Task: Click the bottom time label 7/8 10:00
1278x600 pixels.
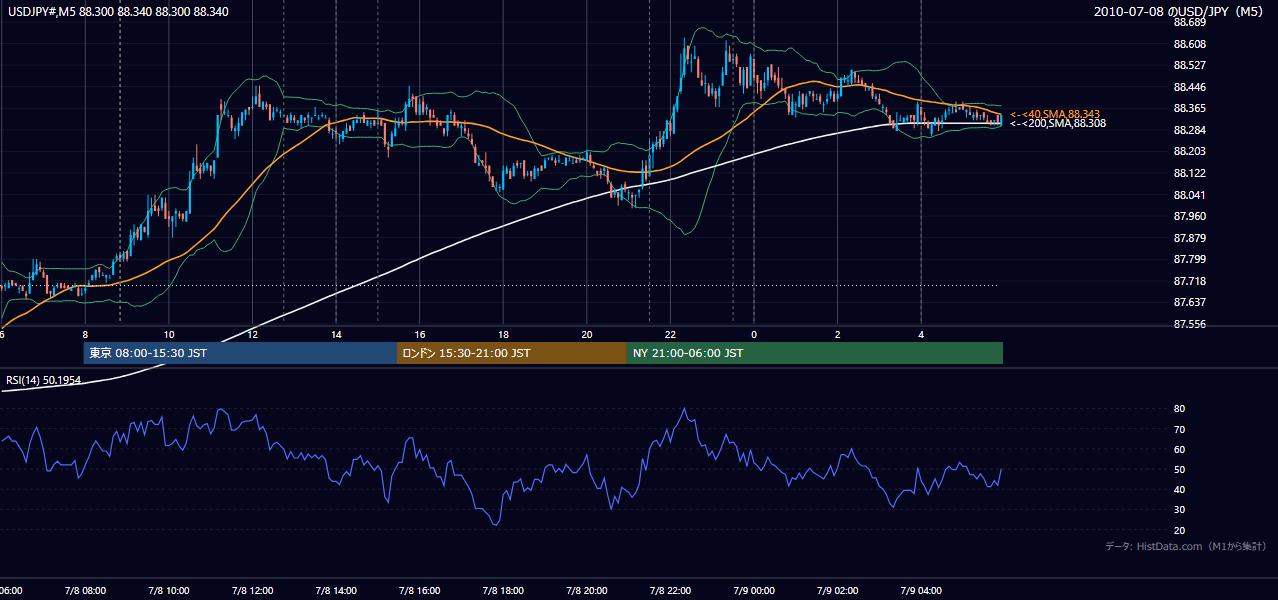Action: click(168, 590)
